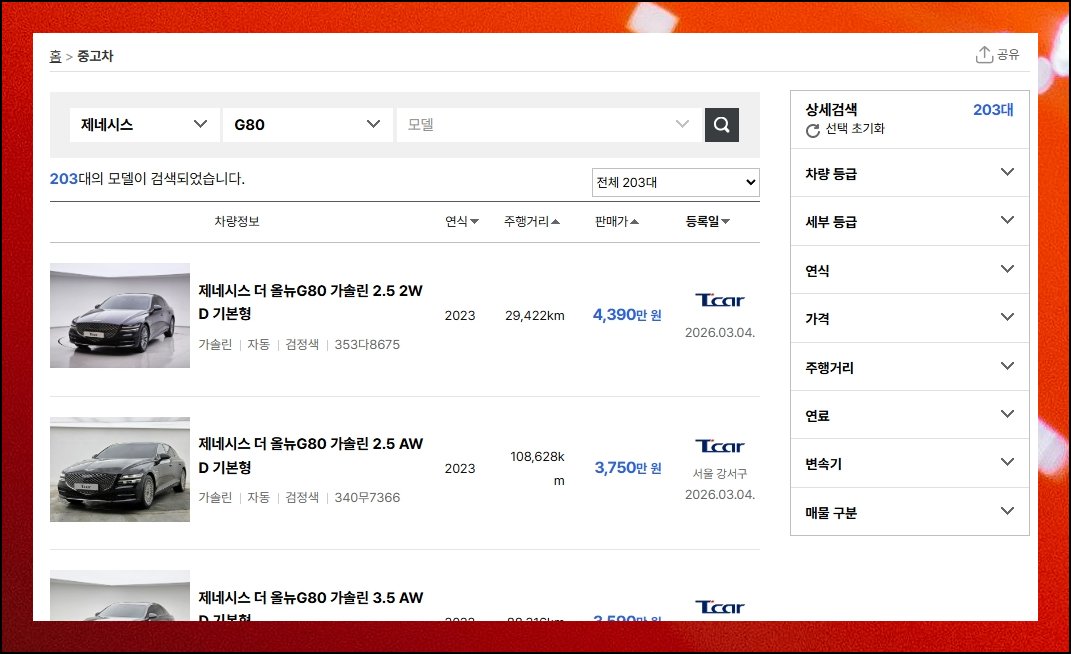The image size is (1071, 654).
Task: Expand the 연식 filter in sidebar
Action: click(909, 270)
